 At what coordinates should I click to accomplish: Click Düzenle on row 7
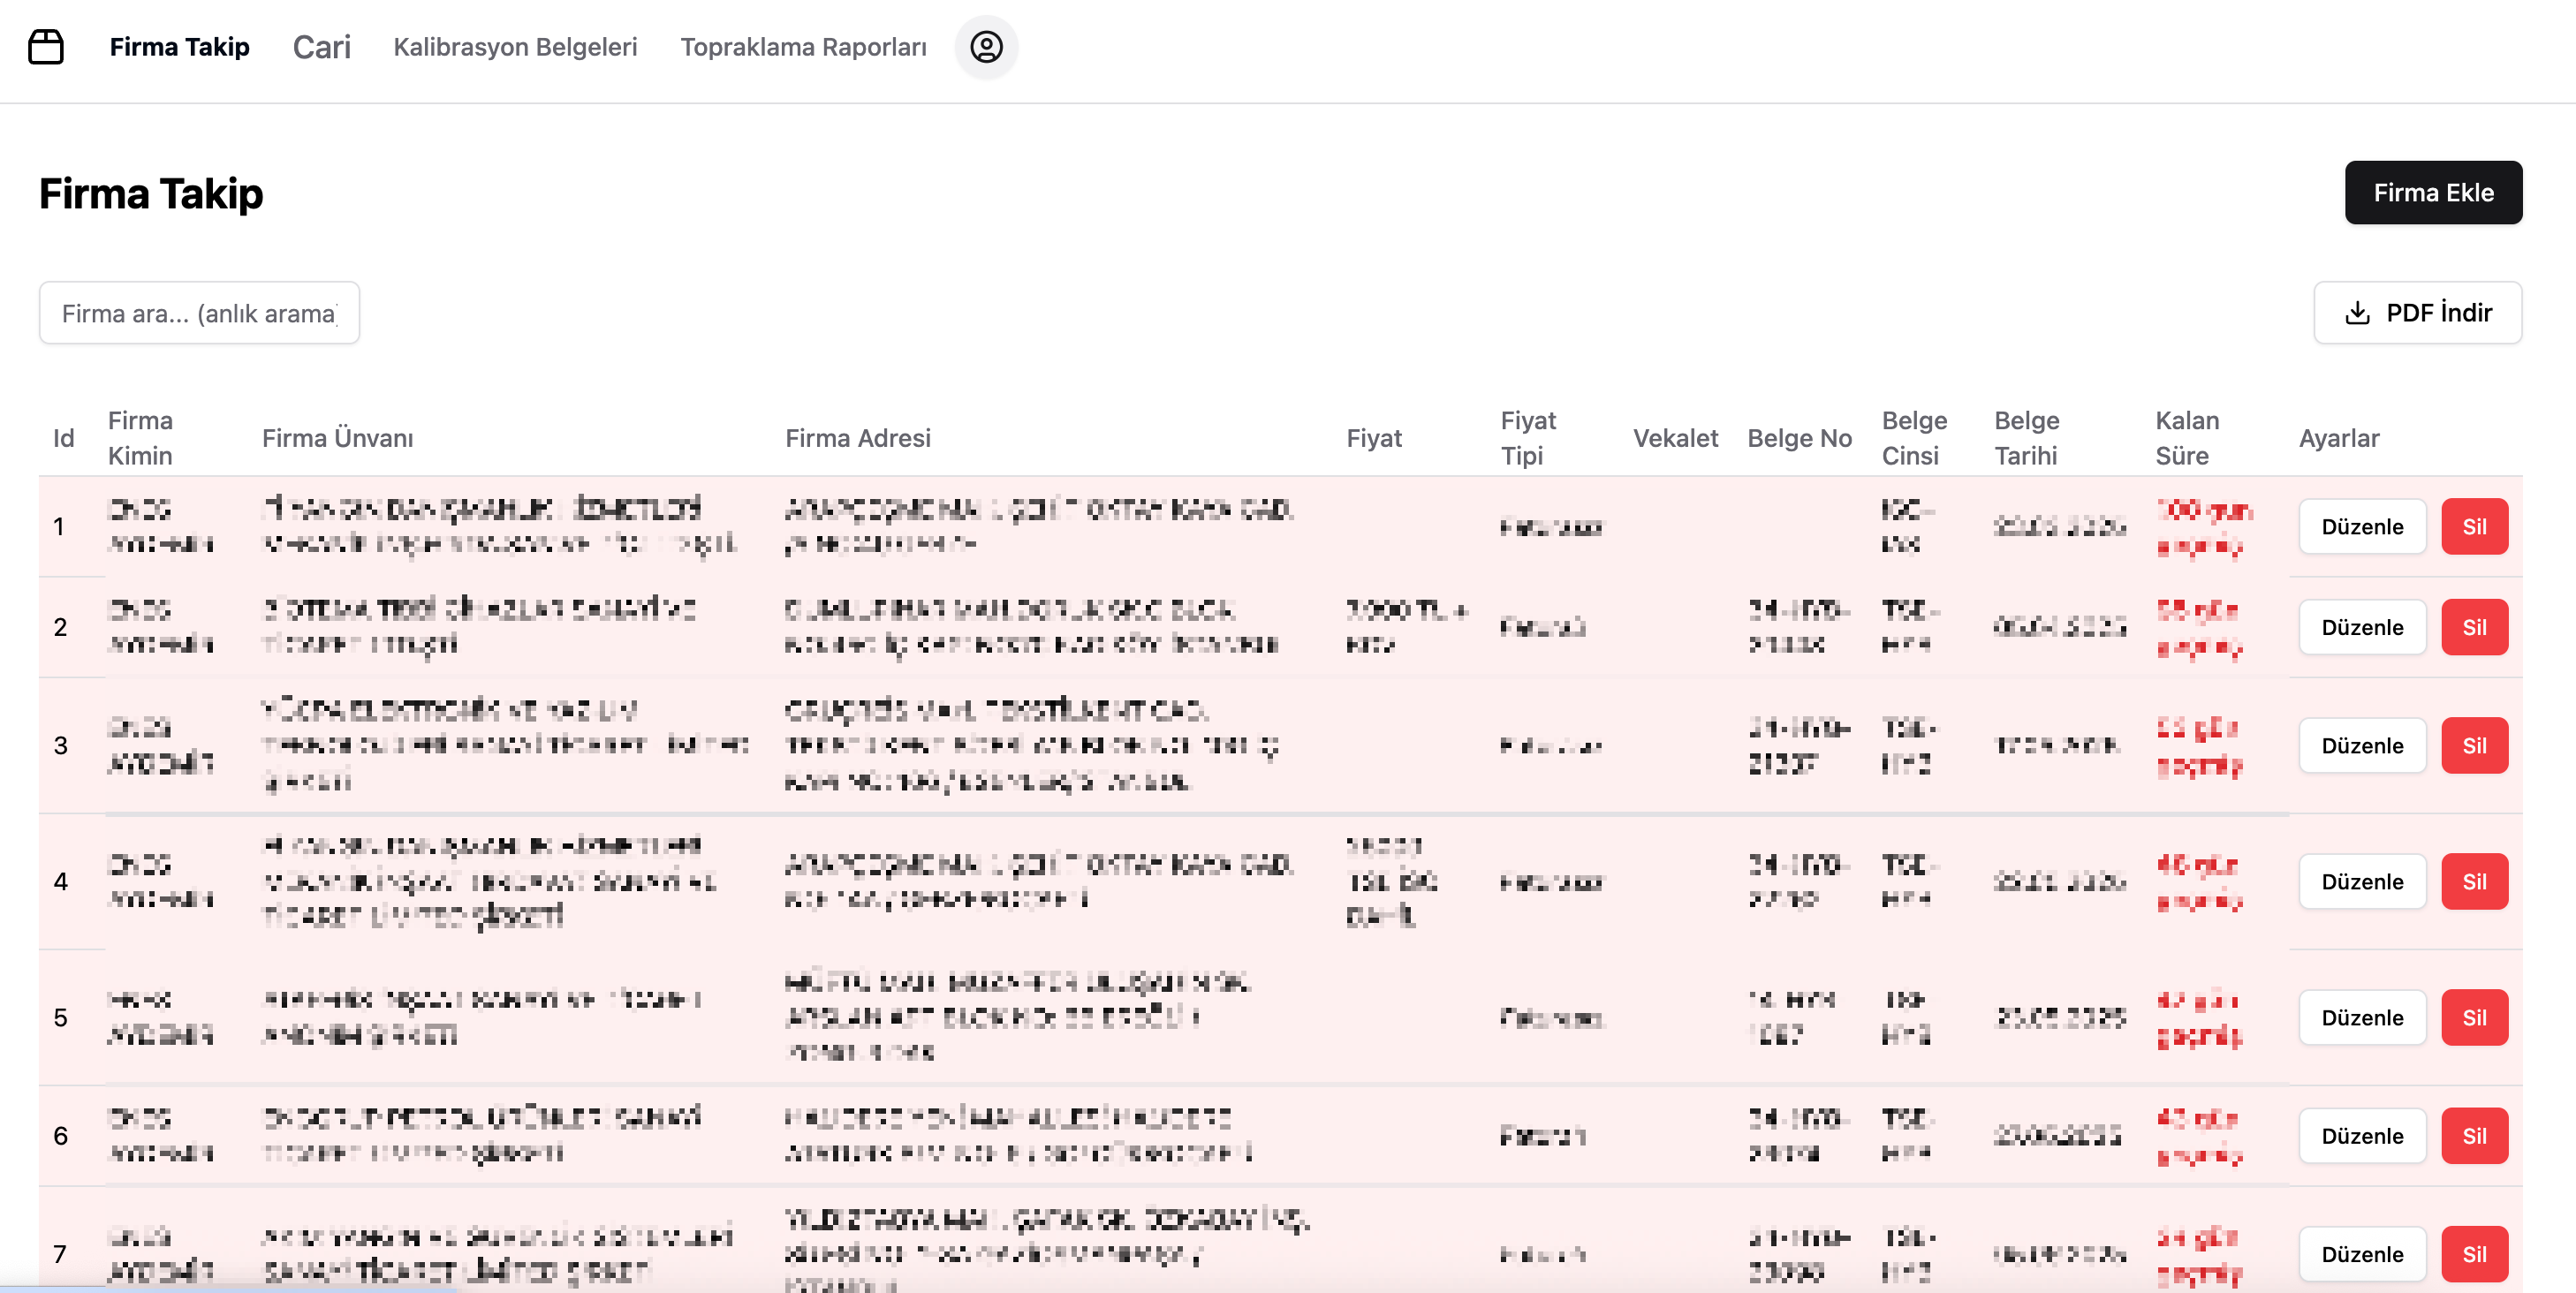2362,1253
